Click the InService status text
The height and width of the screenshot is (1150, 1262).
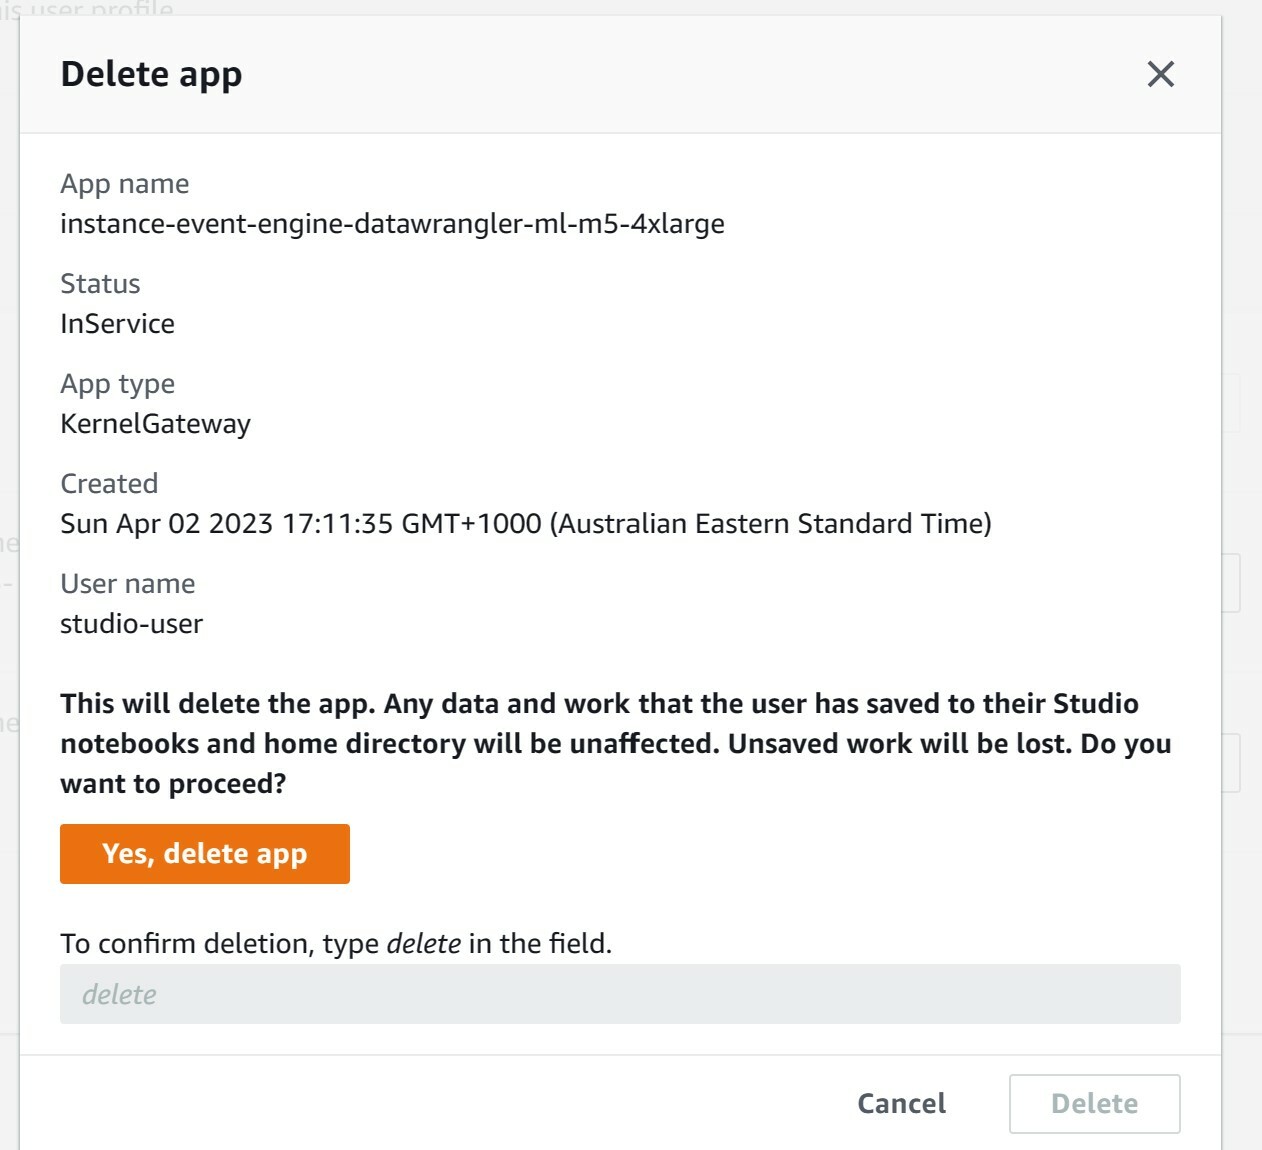coord(118,323)
